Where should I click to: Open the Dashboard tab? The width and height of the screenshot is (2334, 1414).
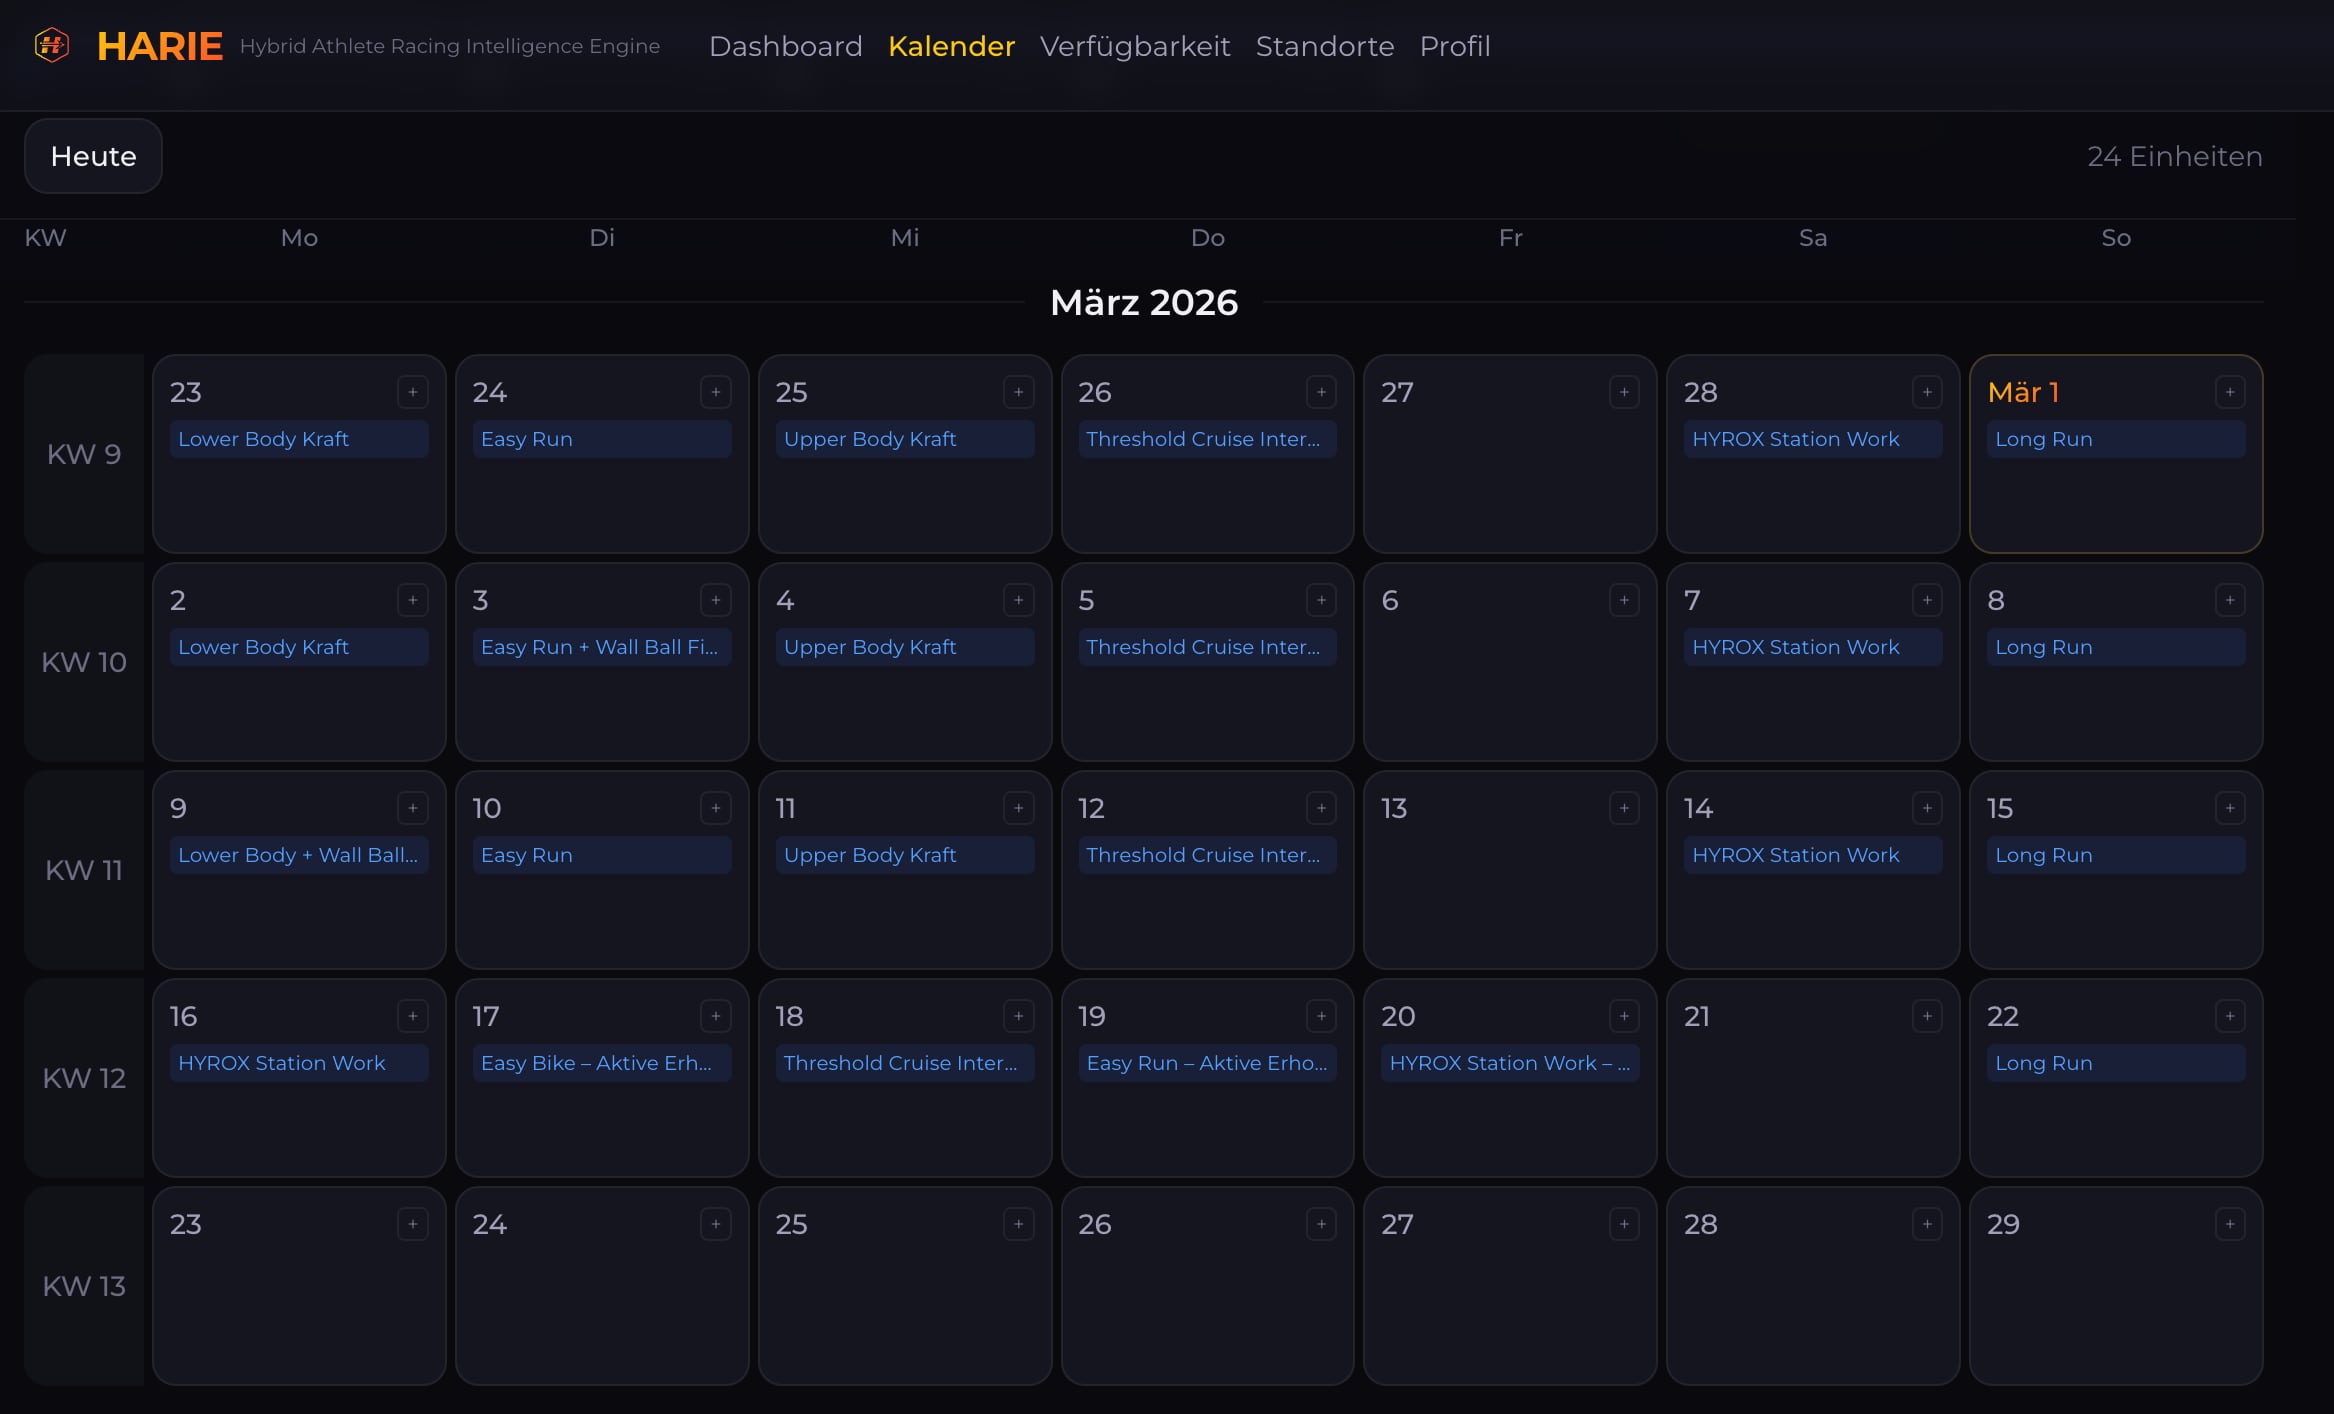click(x=785, y=46)
